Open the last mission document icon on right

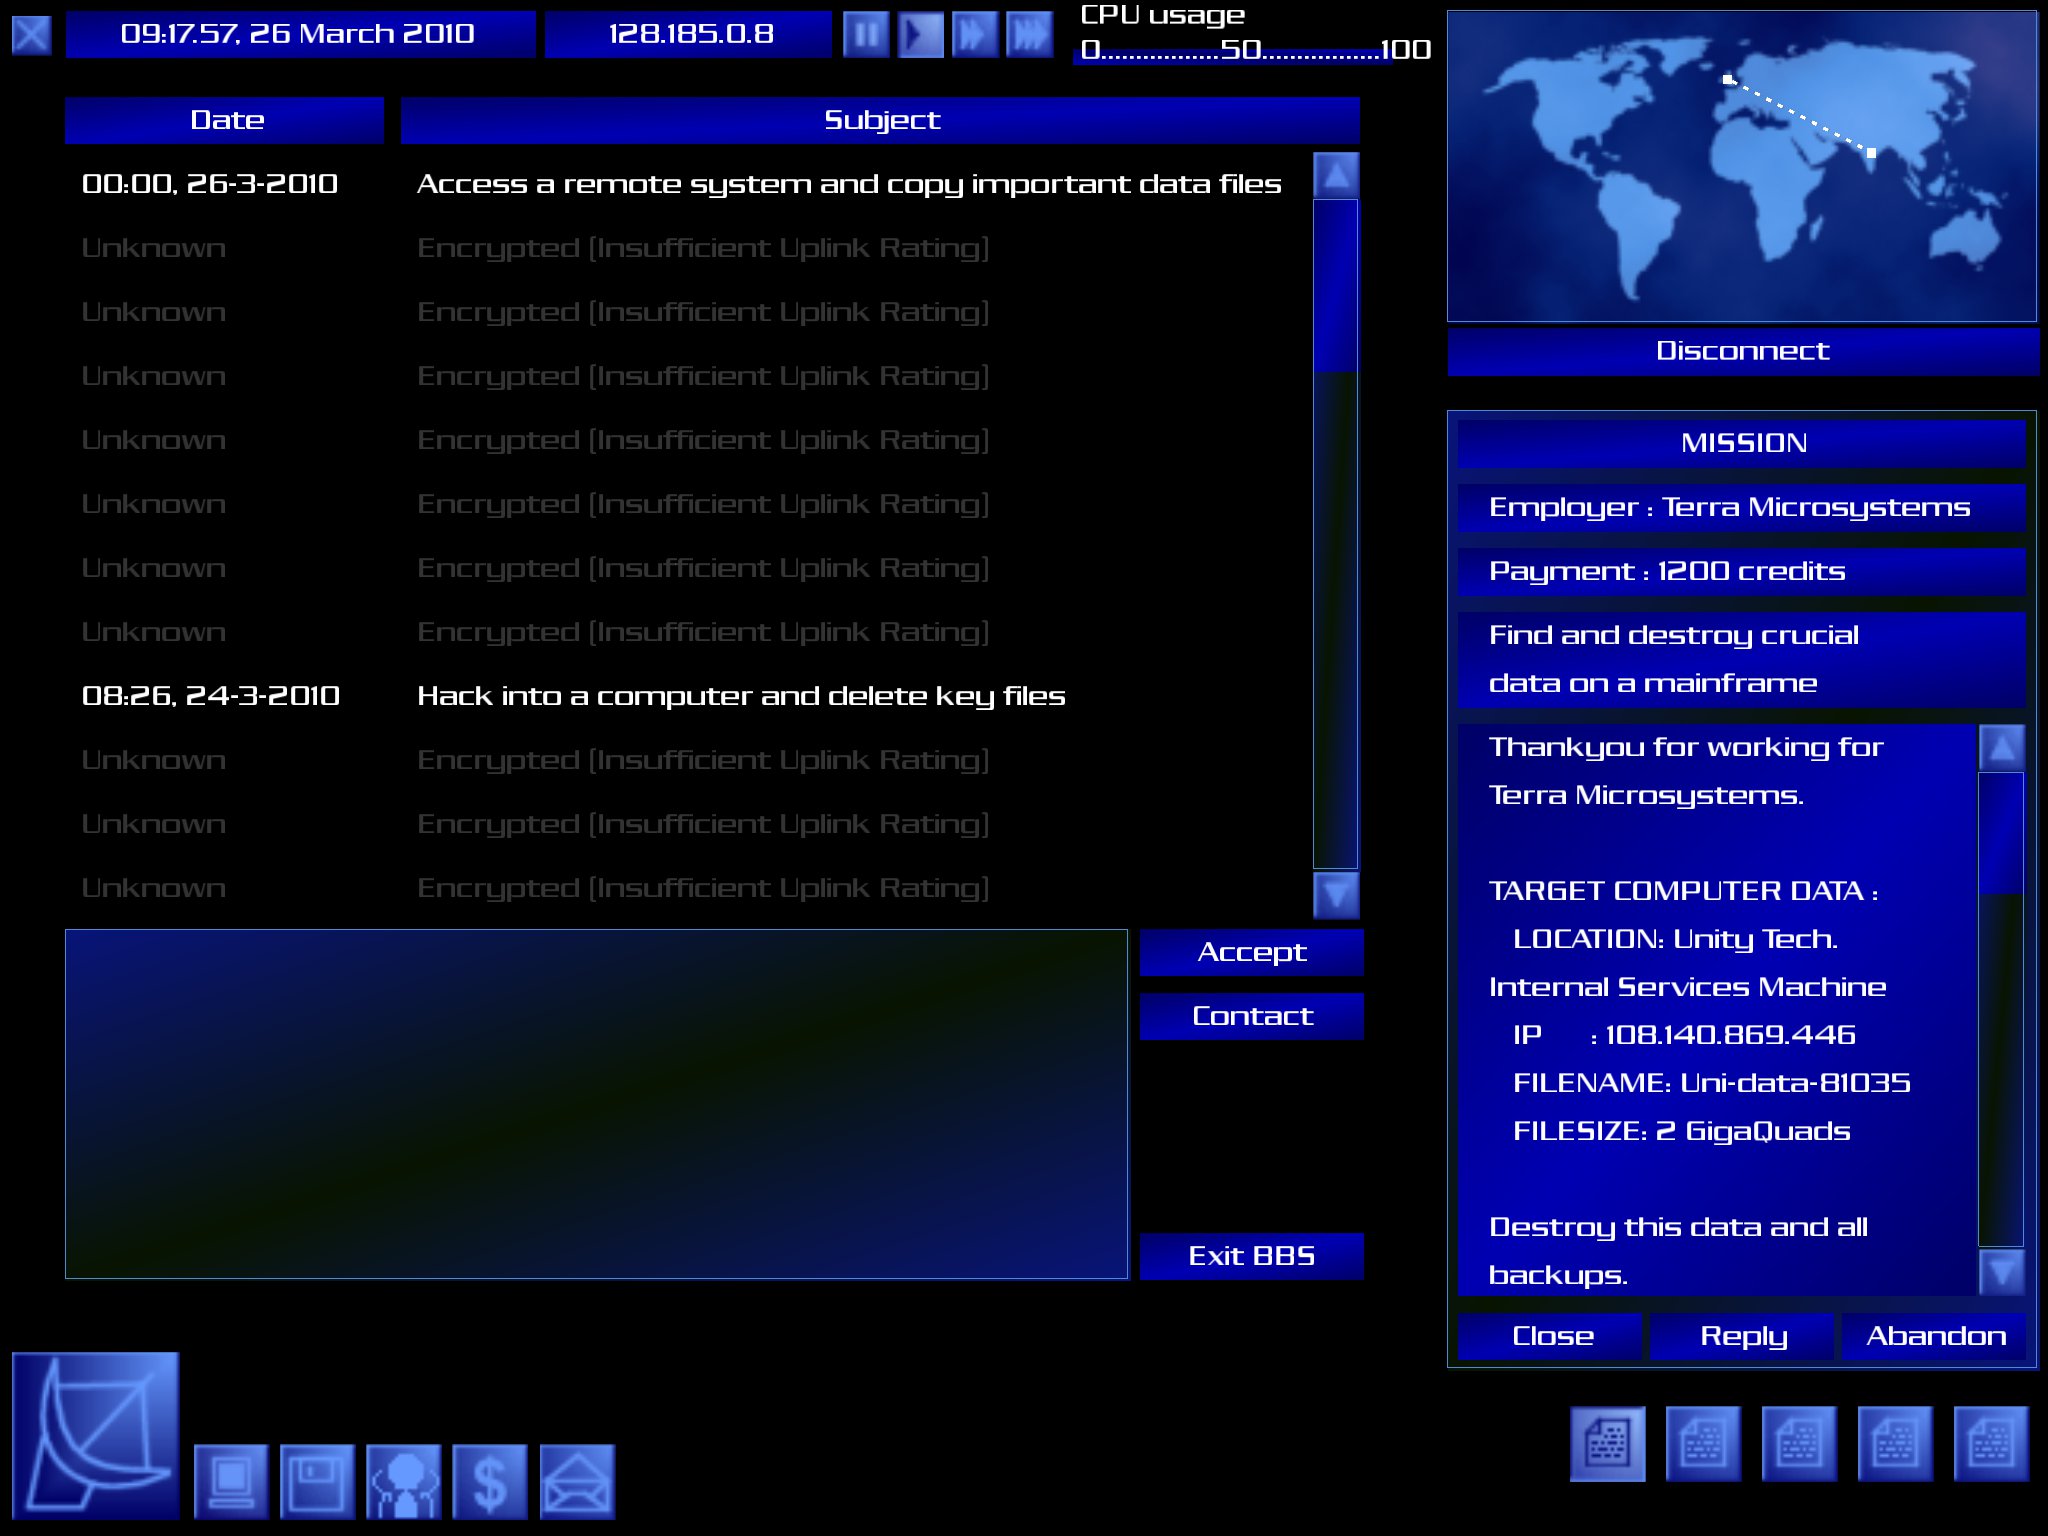point(1990,1443)
